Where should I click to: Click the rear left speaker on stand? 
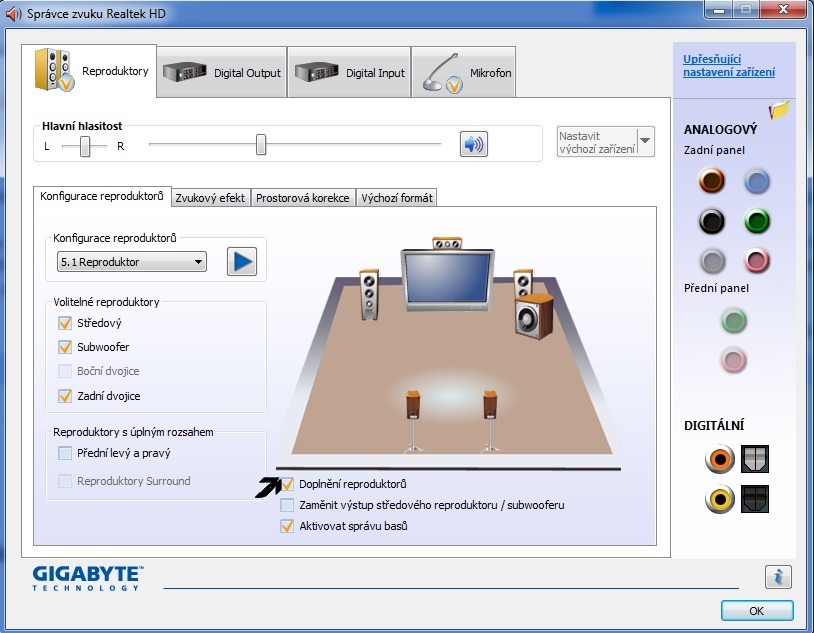pyautogui.click(x=413, y=421)
